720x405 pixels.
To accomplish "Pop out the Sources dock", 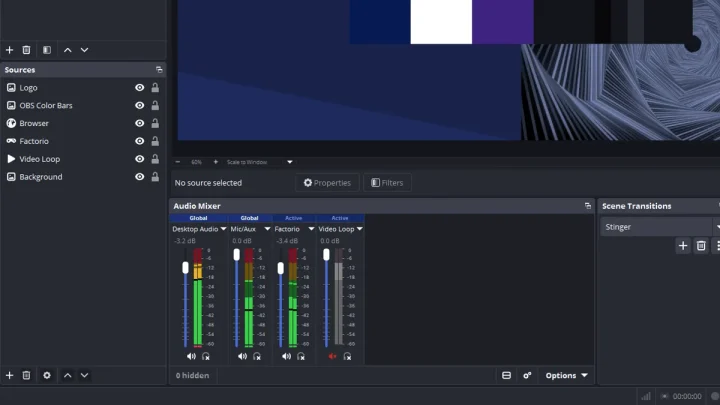I will coord(159,70).
